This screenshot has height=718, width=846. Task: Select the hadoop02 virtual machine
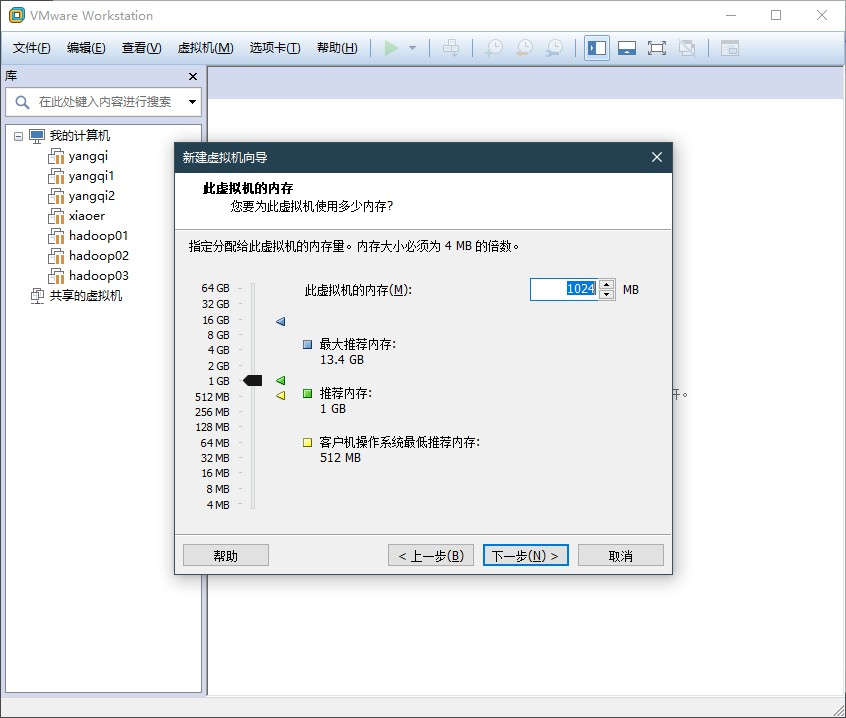96,255
